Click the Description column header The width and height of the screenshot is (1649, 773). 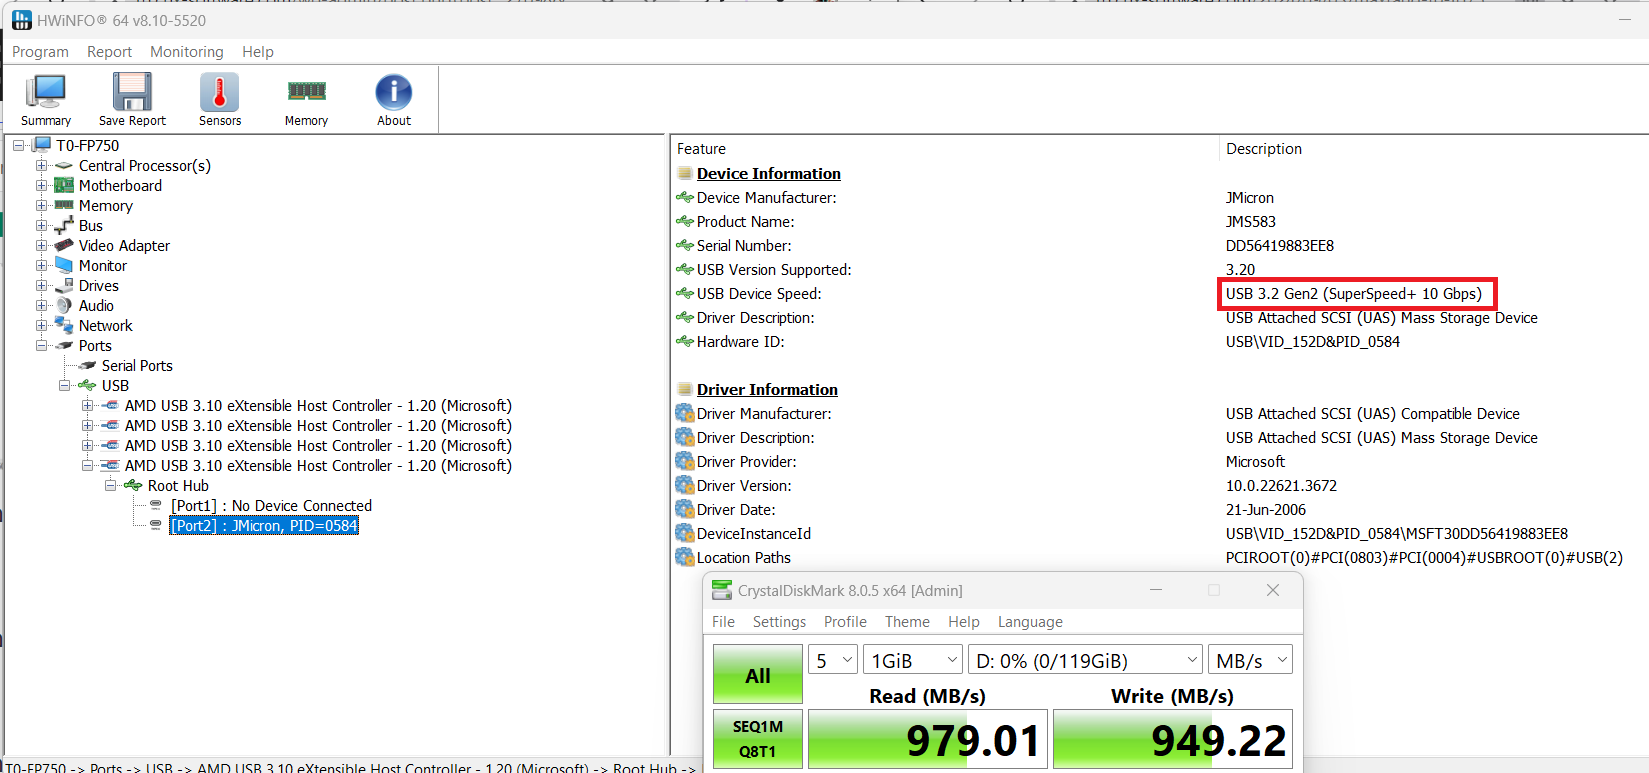(1264, 148)
